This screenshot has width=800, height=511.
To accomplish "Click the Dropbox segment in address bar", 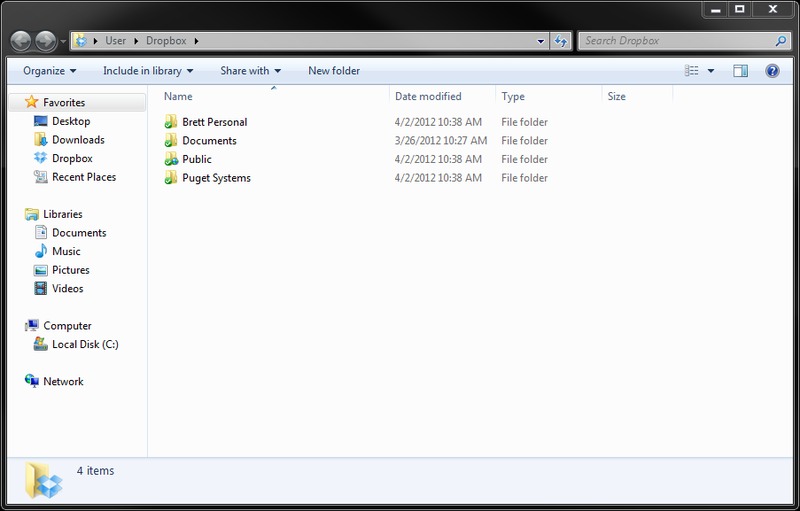I will [167, 41].
